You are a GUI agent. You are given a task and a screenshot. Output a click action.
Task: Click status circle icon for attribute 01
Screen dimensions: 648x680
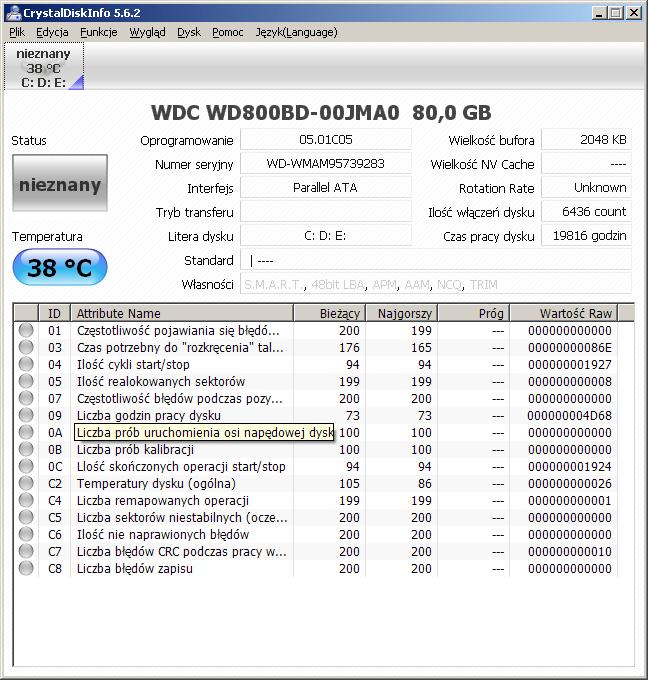[x=26, y=330]
